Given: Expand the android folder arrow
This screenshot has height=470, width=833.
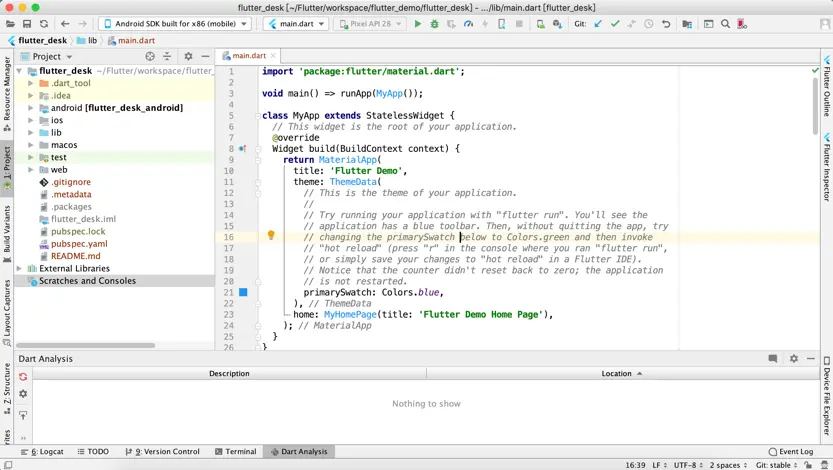Looking at the screenshot, I should pos(31,108).
